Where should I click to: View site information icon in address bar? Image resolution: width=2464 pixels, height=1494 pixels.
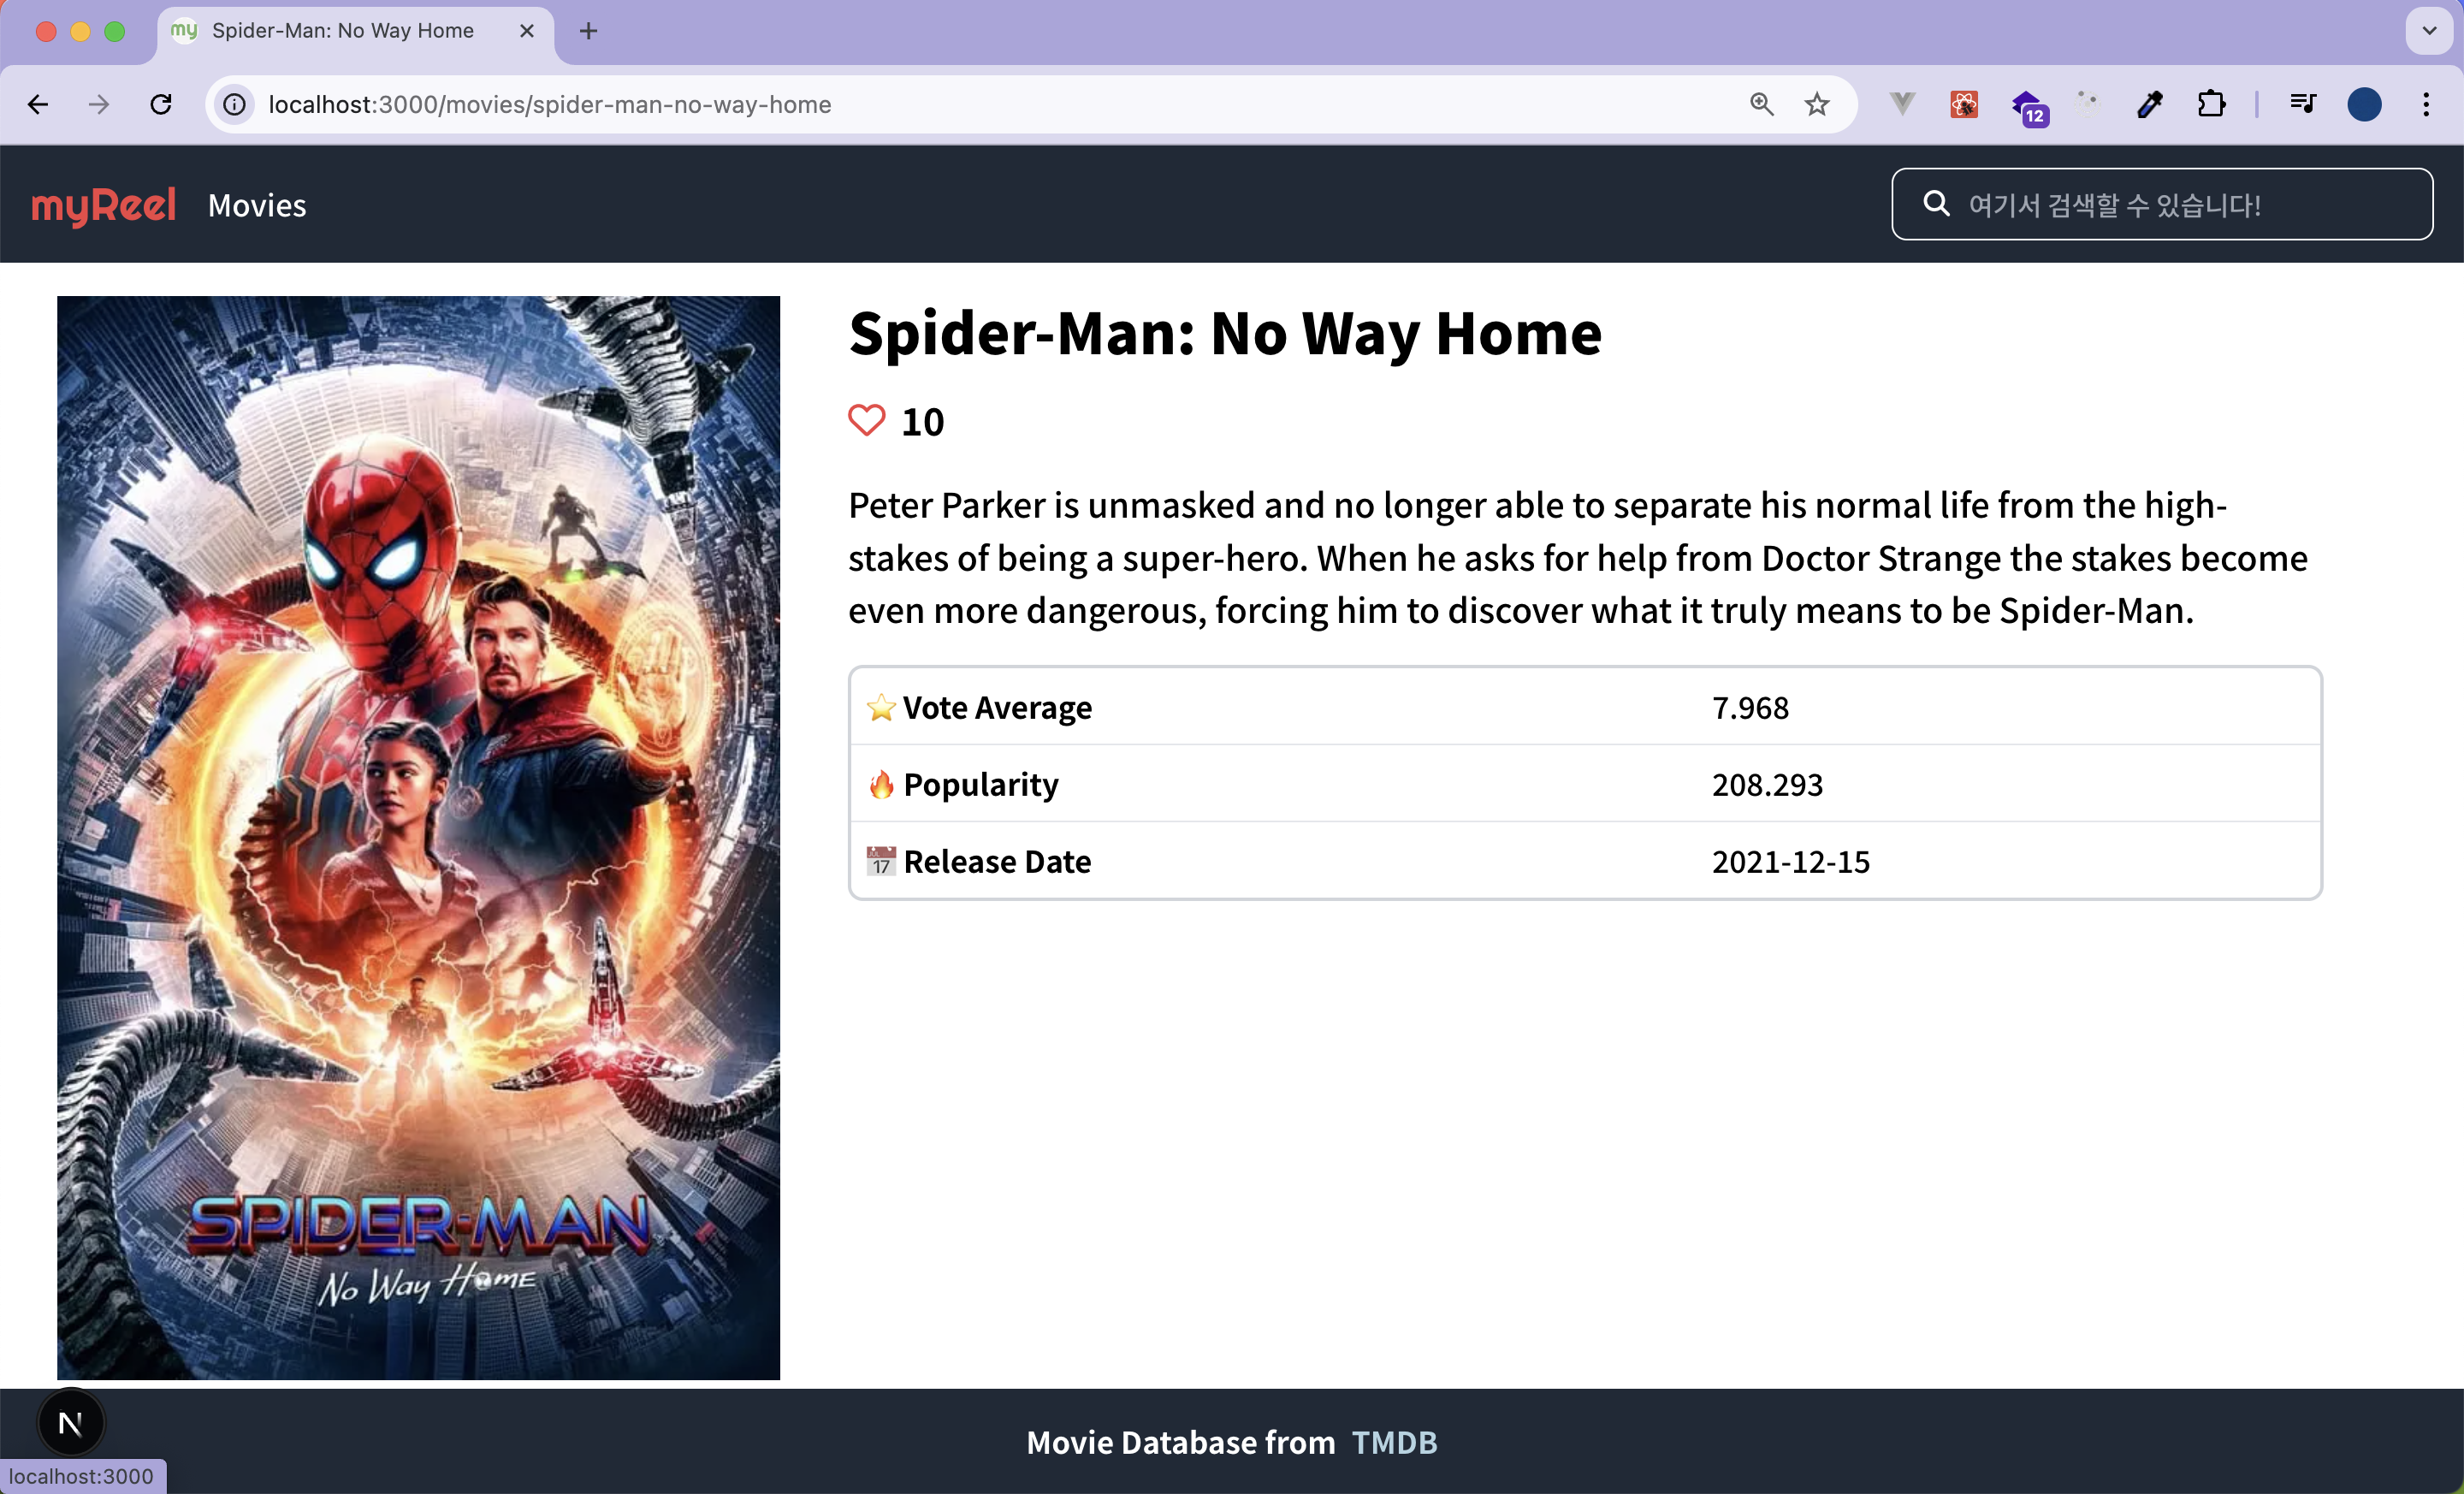pos(234,104)
